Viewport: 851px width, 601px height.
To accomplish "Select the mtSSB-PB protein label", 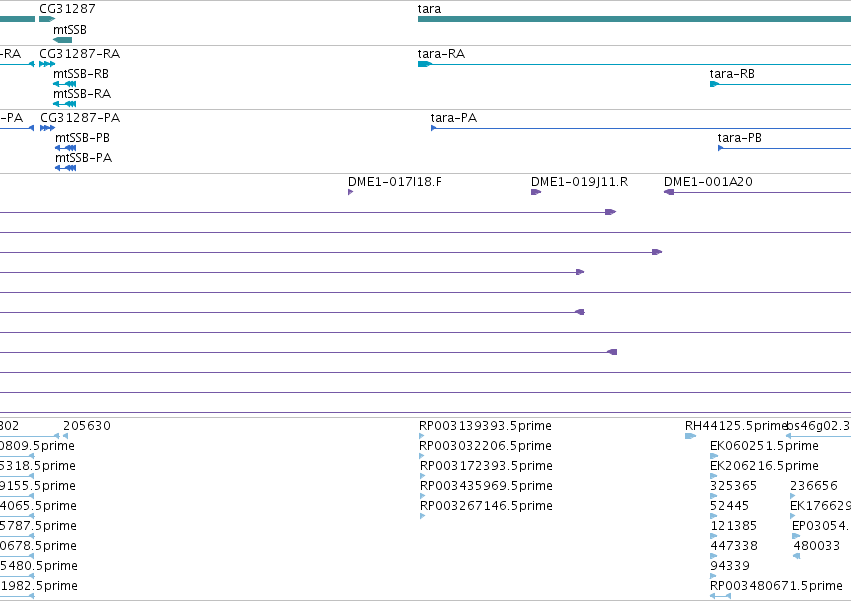I will (x=82, y=138).
